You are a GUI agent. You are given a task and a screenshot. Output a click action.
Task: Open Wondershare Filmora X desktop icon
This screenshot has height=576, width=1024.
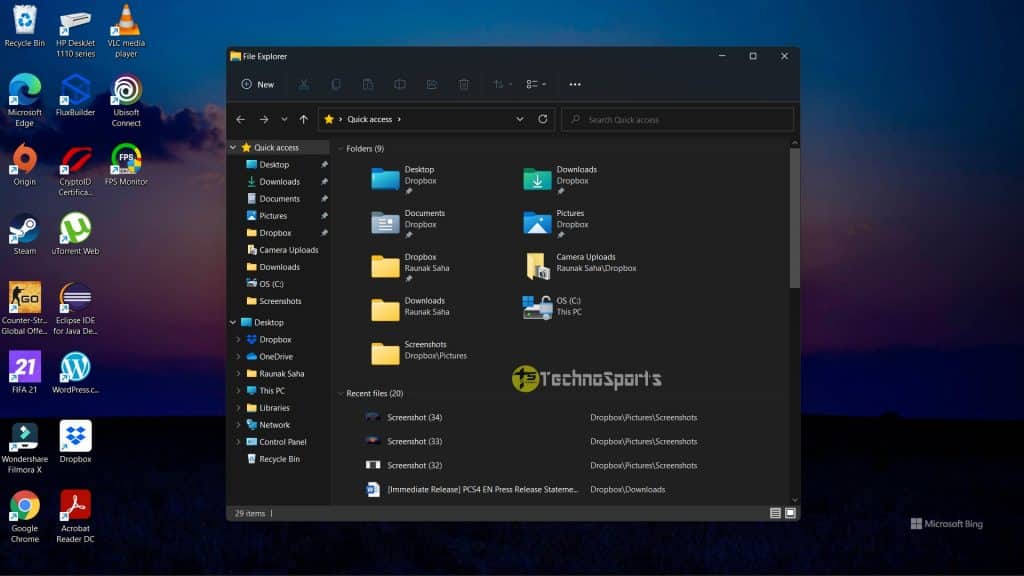click(x=25, y=447)
